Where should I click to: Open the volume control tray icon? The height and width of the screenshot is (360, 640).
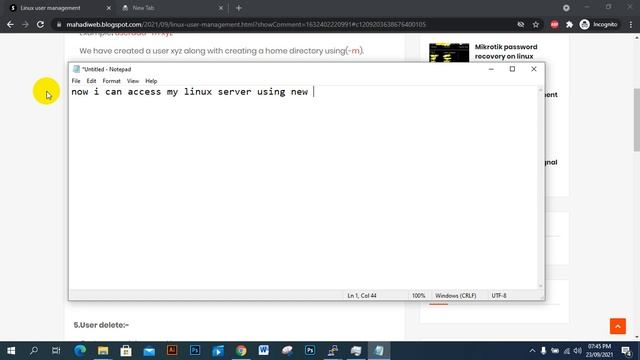point(577,351)
